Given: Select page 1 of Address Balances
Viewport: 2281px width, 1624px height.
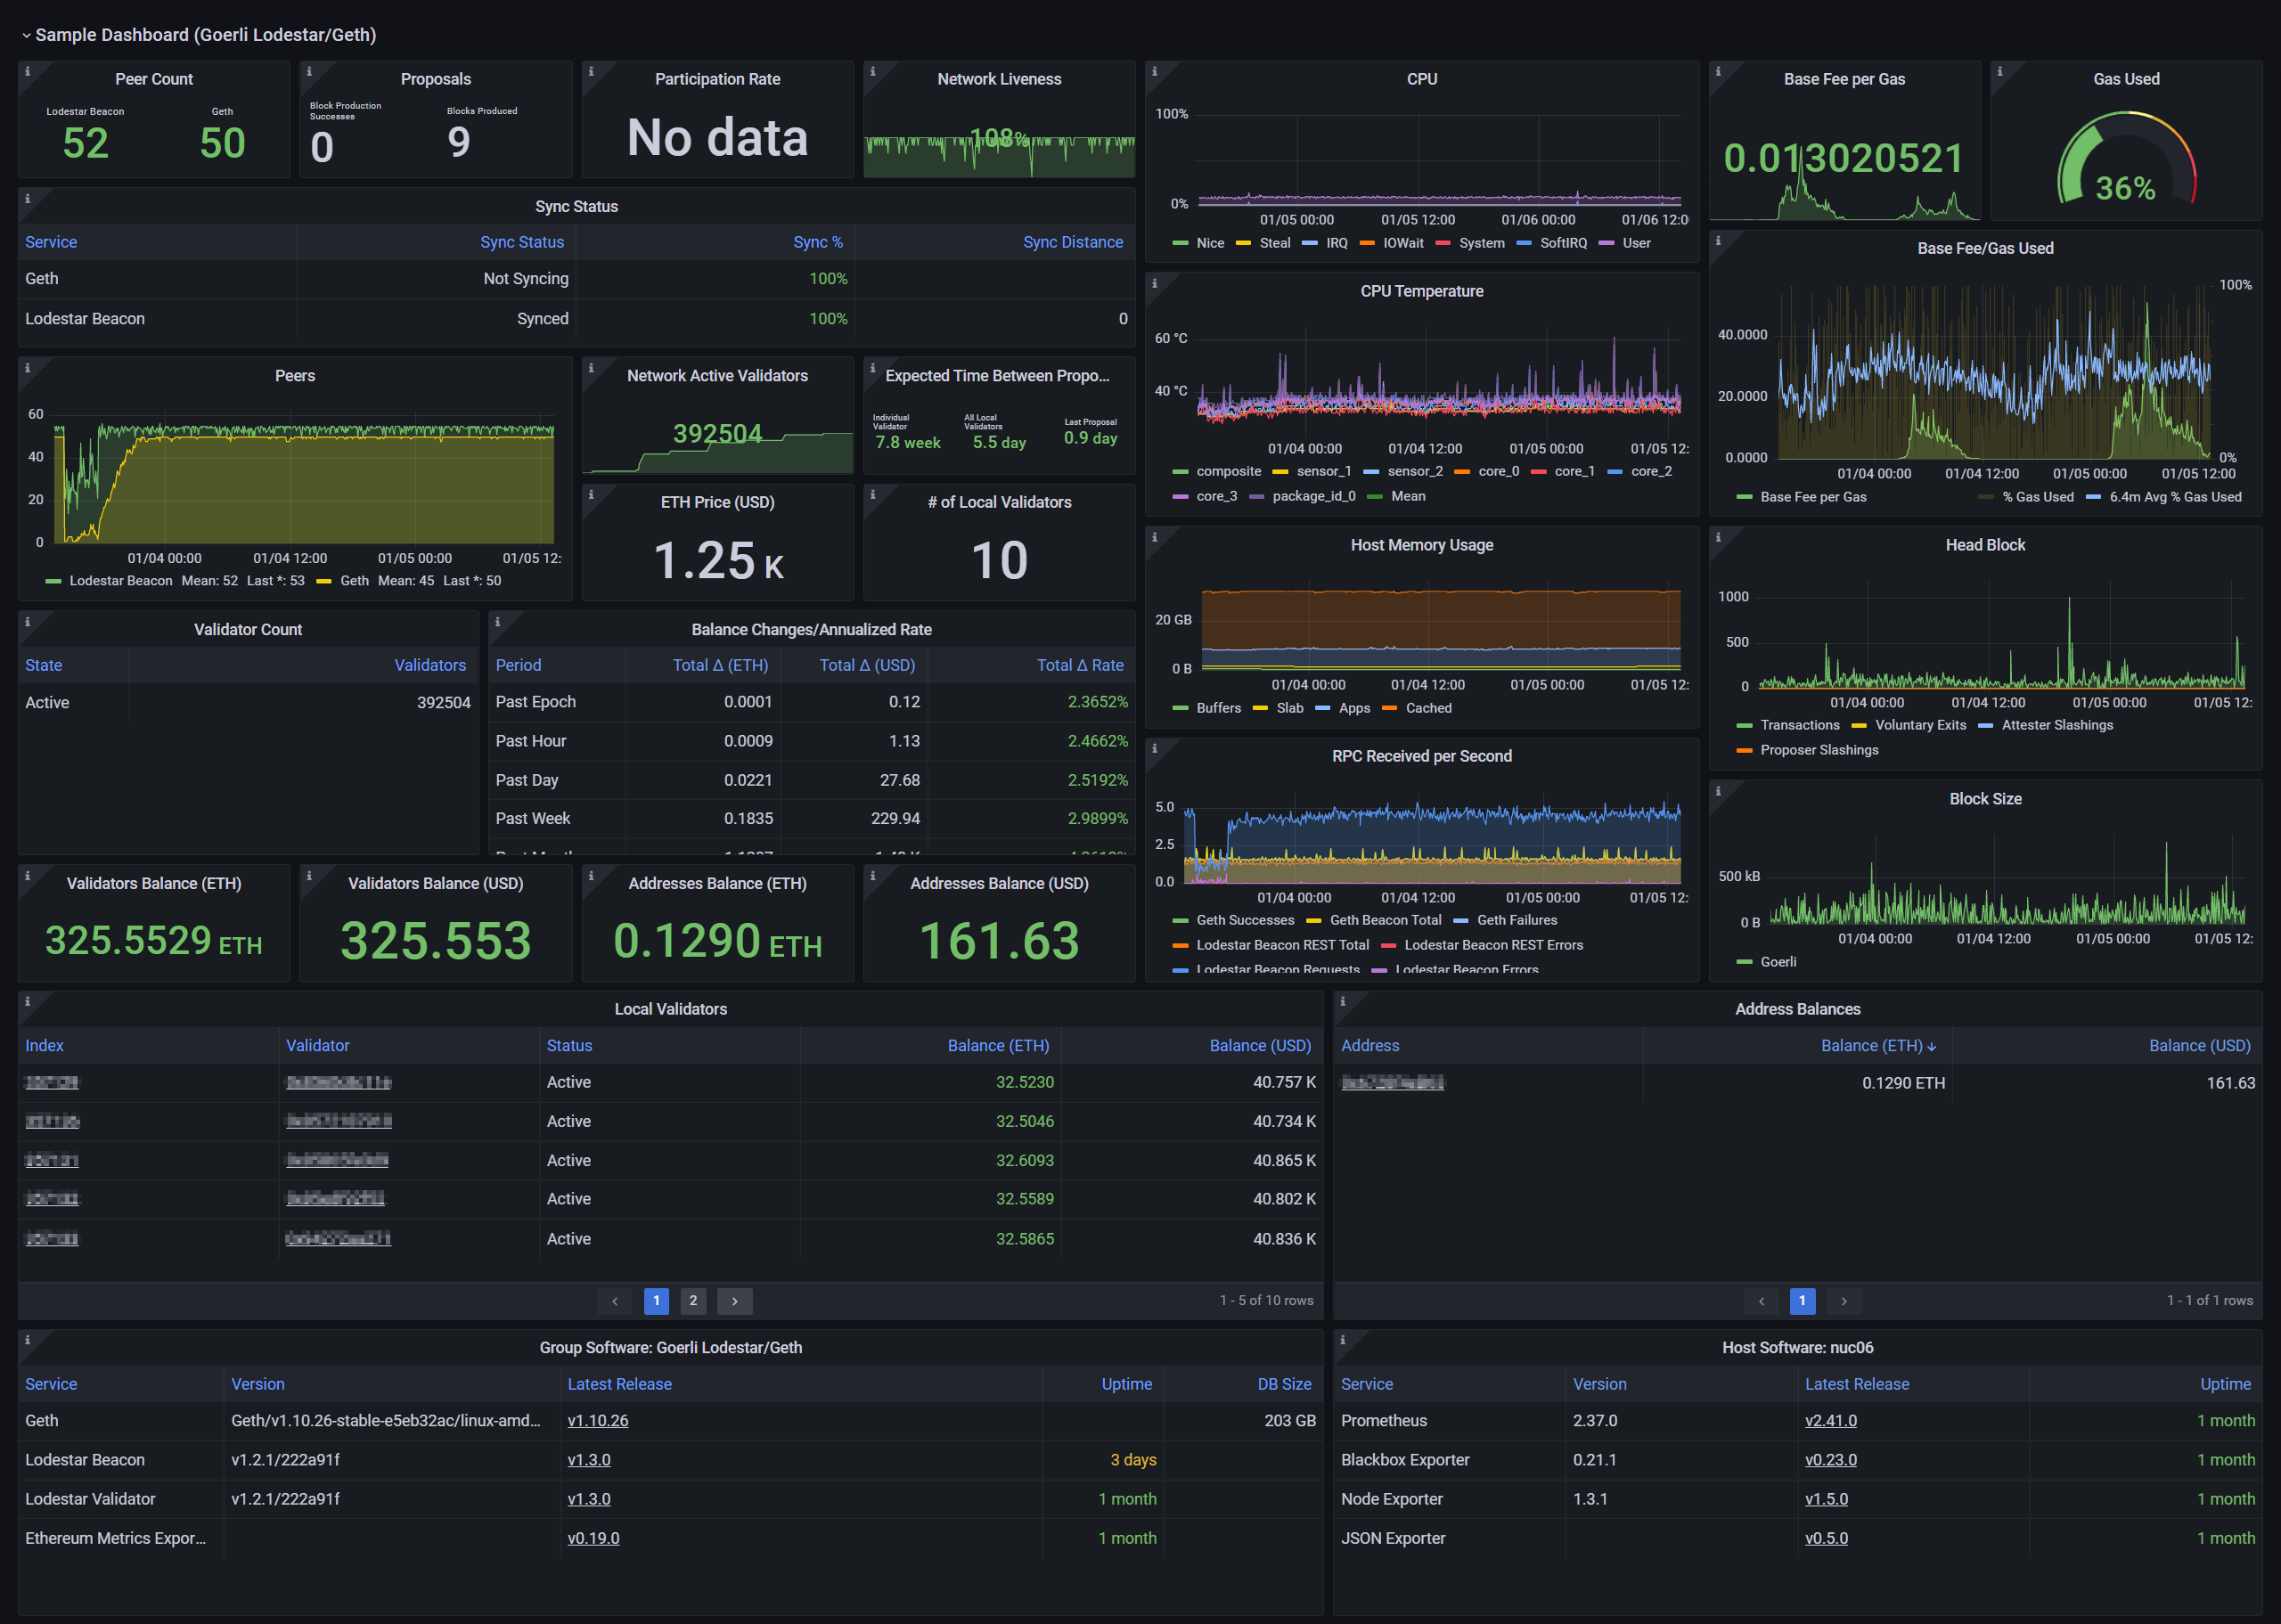Looking at the screenshot, I should pos(1802,1302).
